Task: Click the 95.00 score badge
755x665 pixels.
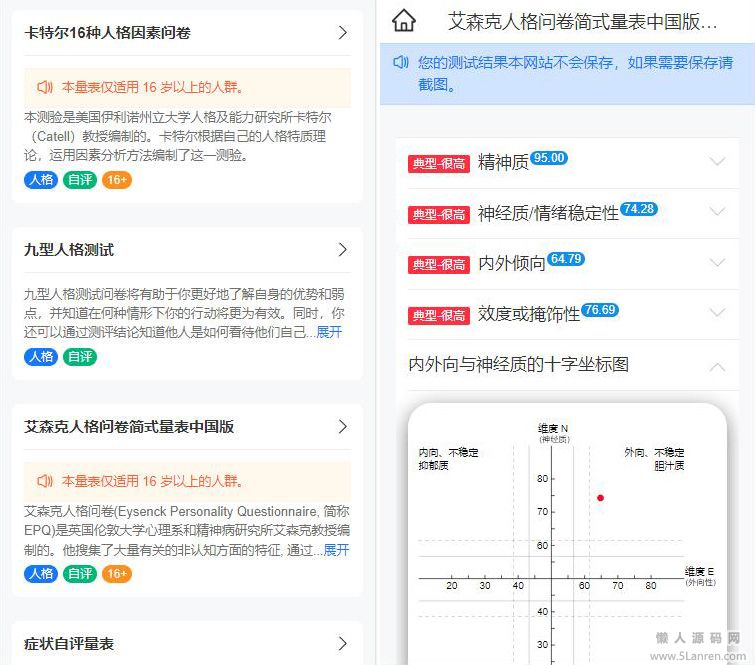Action: [549, 158]
